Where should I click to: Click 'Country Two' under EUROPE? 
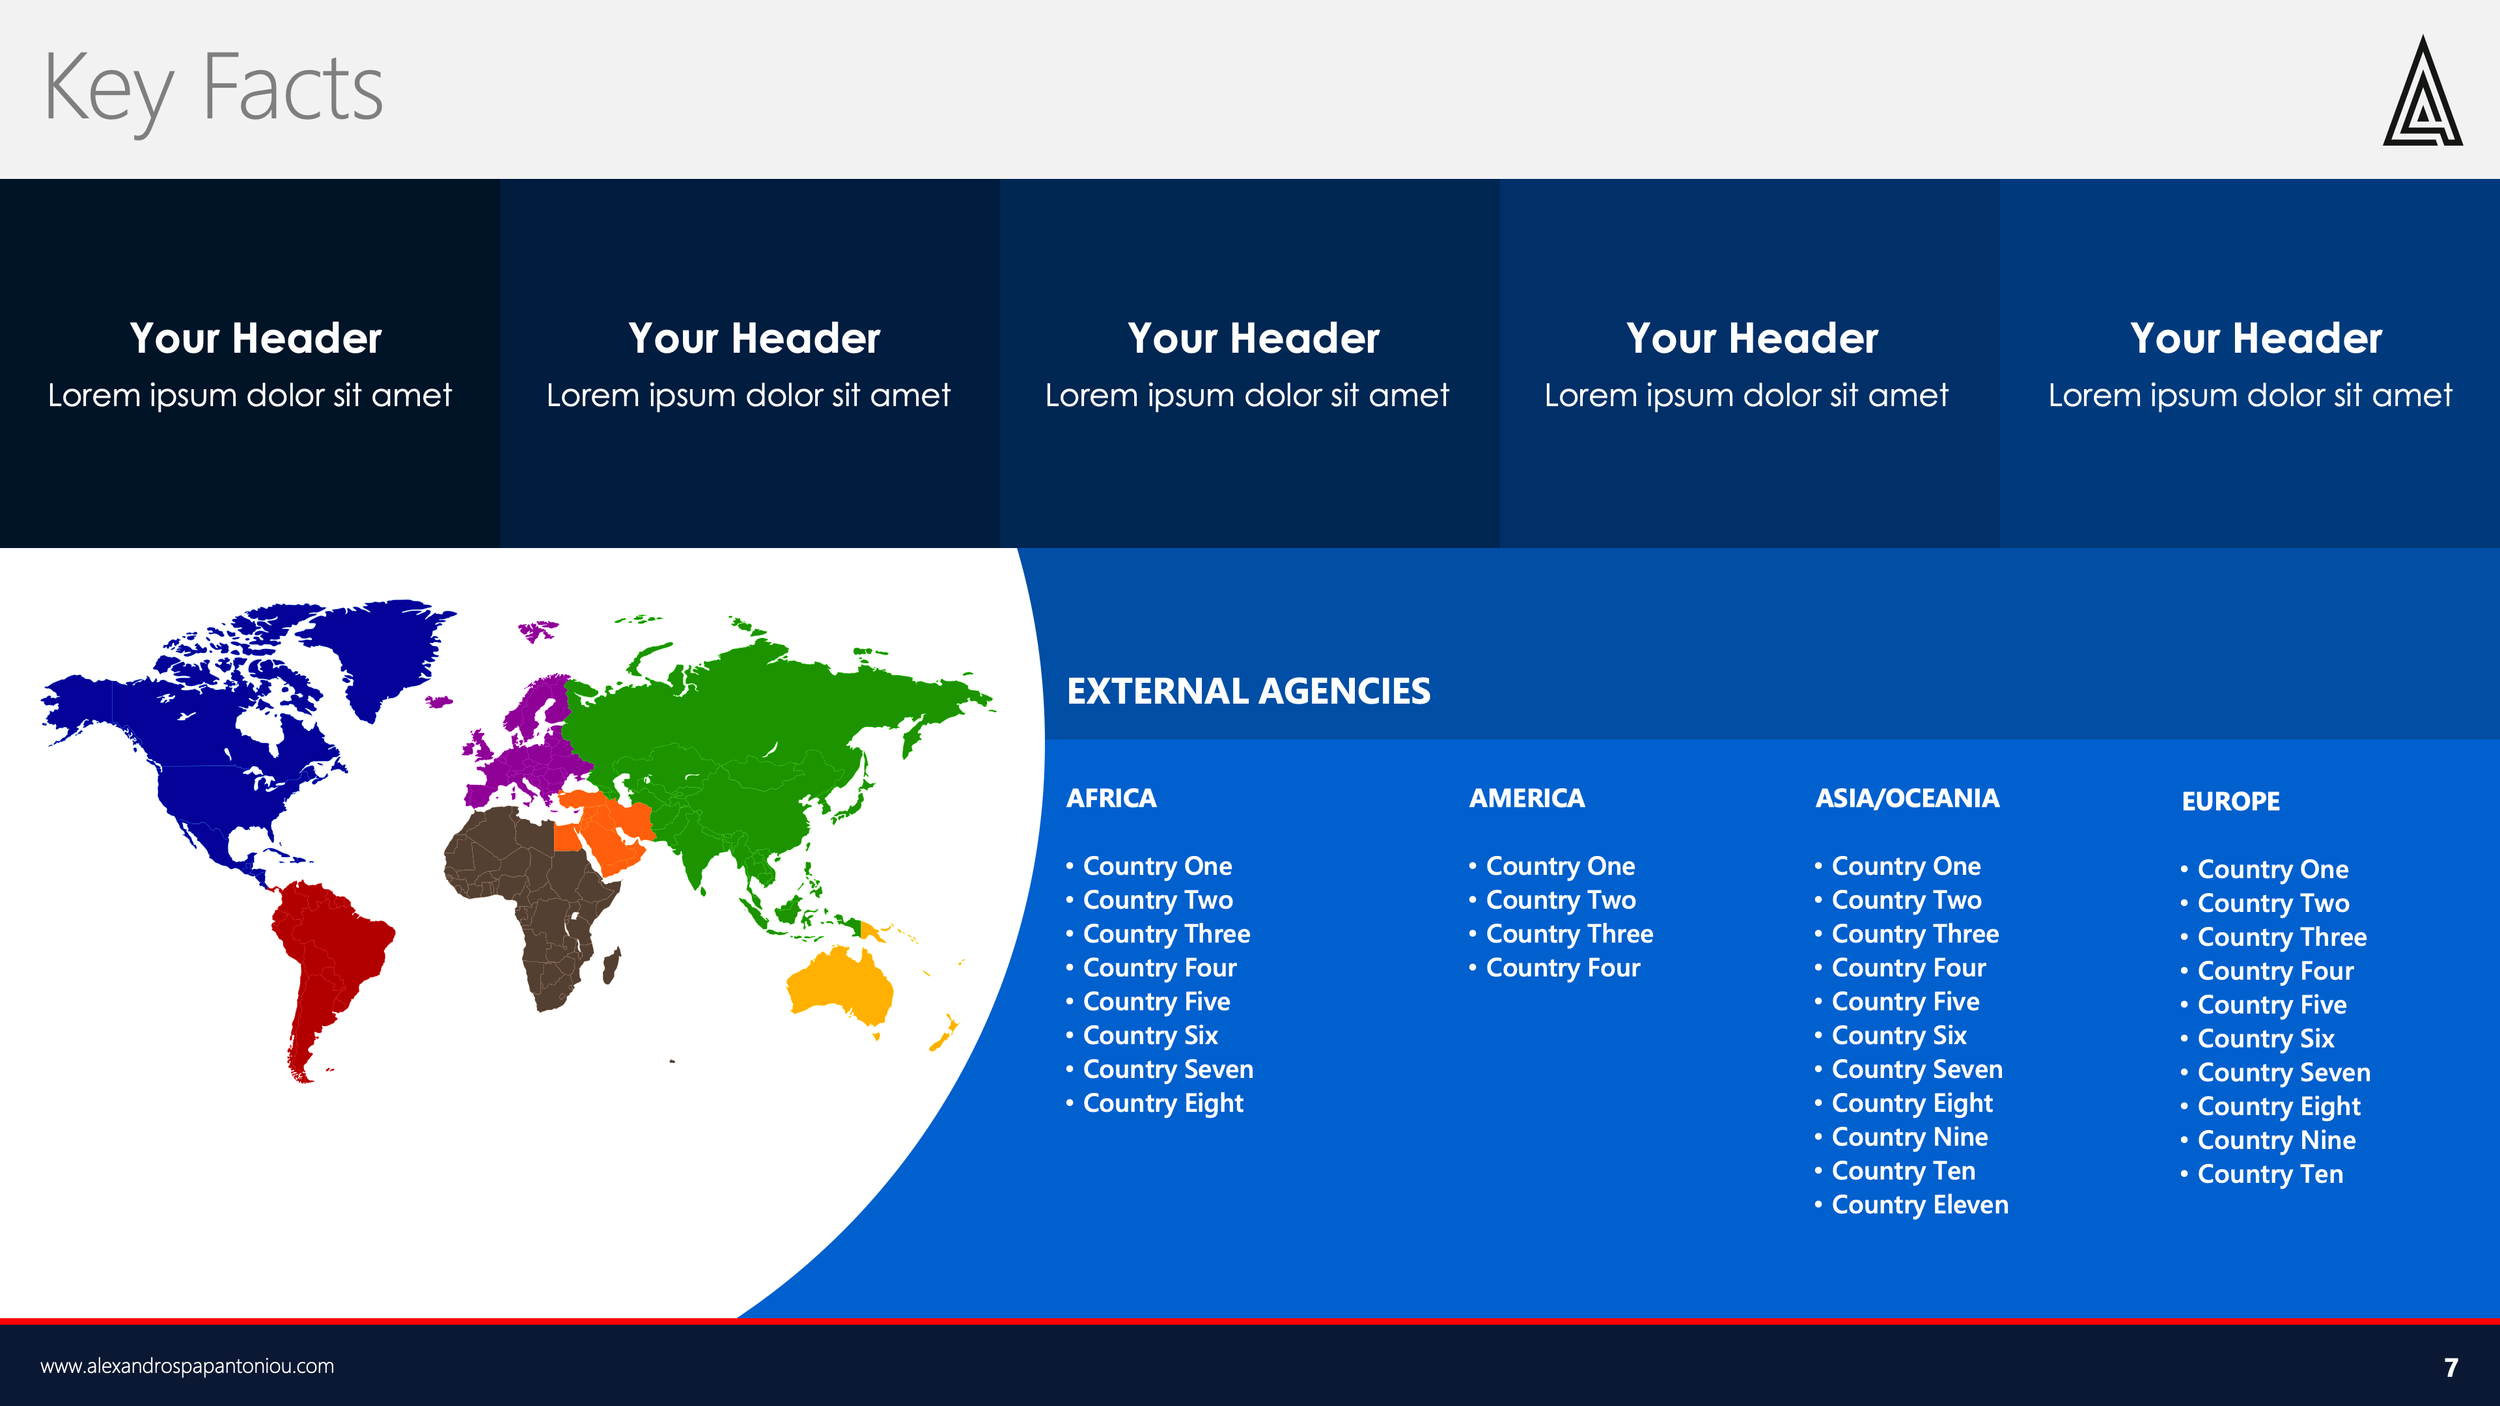click(2274, 903)
